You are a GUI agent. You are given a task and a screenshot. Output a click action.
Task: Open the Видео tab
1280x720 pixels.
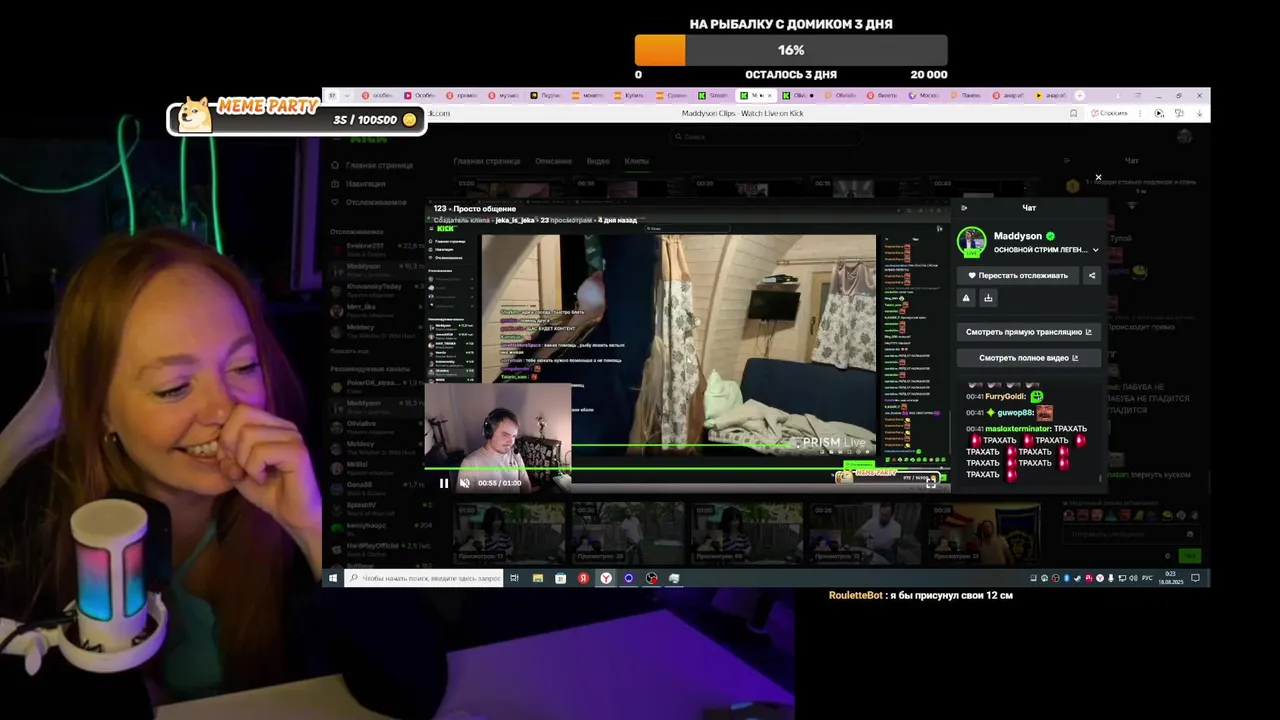(x=598, y=161)
